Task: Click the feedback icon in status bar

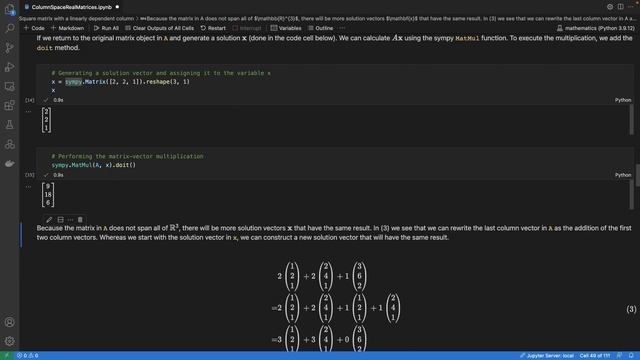Action: point(620,356)
